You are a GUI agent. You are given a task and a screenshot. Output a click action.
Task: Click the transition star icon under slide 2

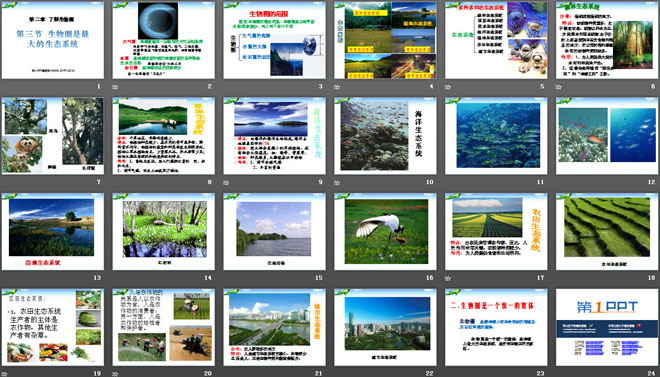tap(115, 87)
